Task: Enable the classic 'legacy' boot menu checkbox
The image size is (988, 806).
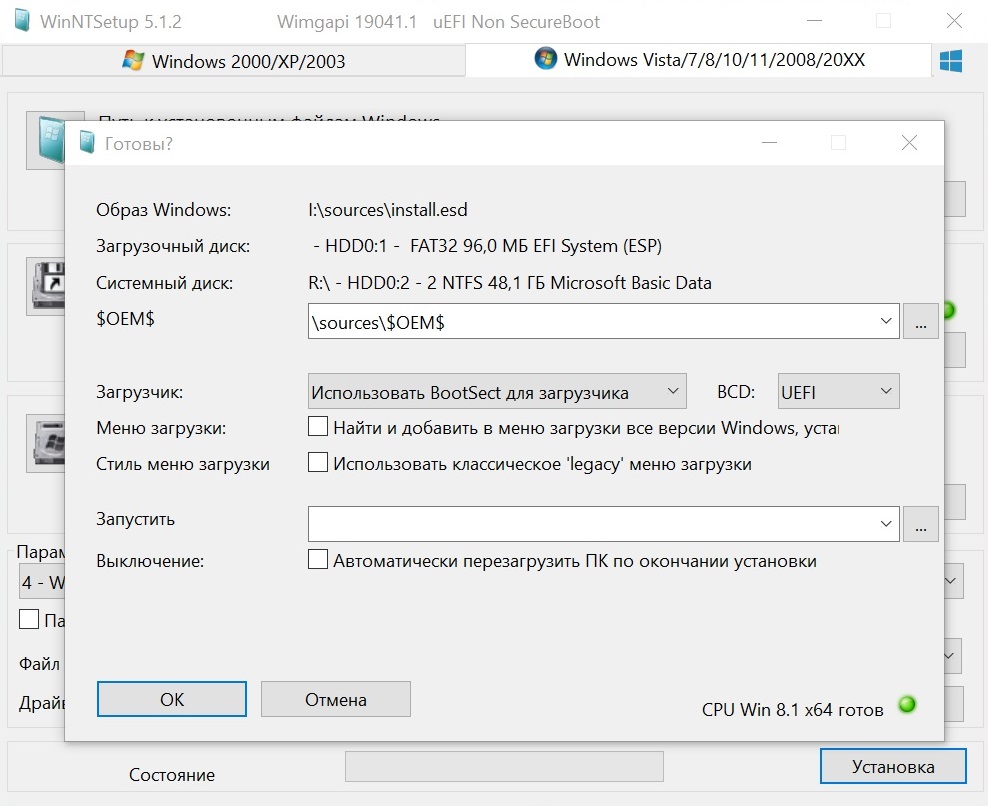Action: pyautogui.click(x=318, y=463)
